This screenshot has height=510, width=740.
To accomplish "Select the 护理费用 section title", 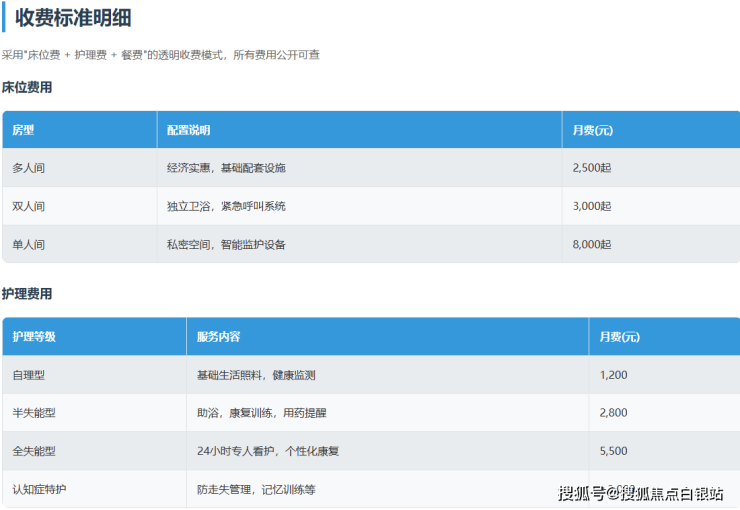I will click(x=27, y=294).
